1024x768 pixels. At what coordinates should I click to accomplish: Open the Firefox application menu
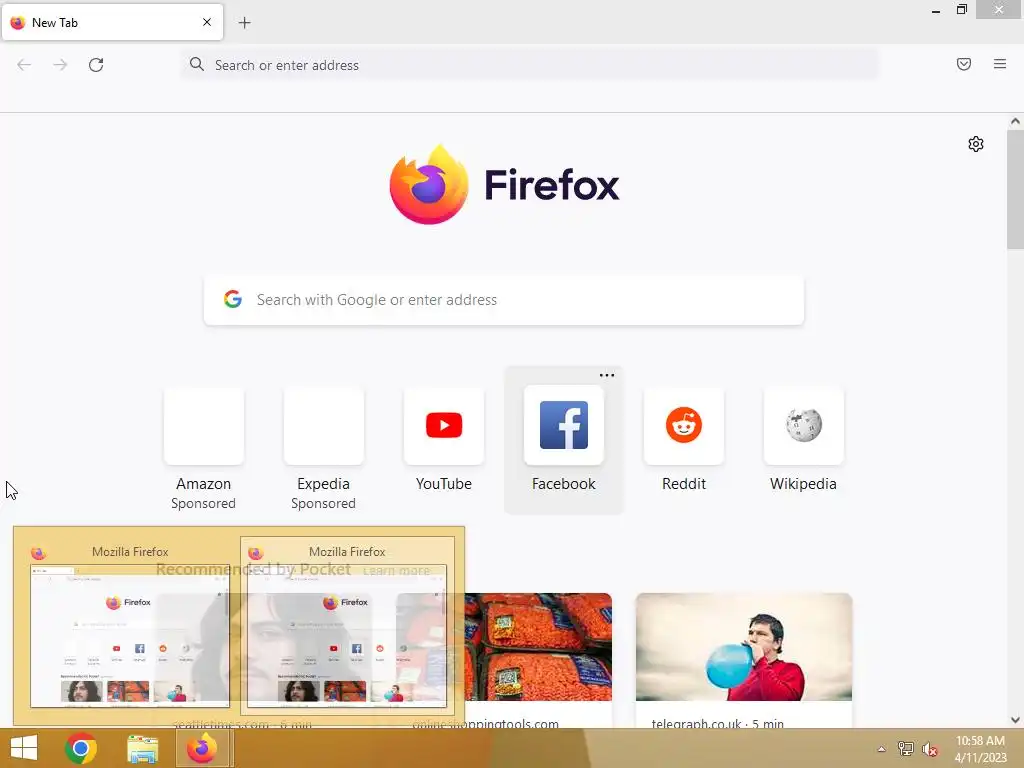pyautogui.click(x=1000, y=64)
